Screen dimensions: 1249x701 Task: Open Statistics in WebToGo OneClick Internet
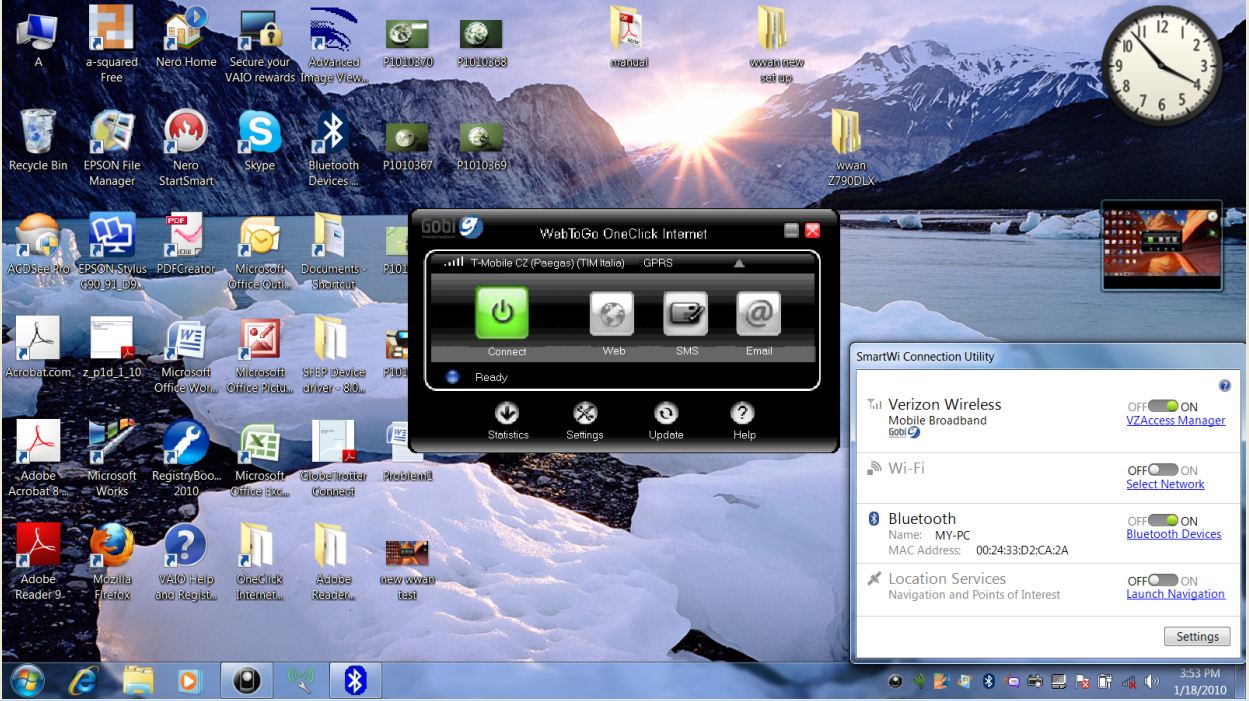point(507,413)
